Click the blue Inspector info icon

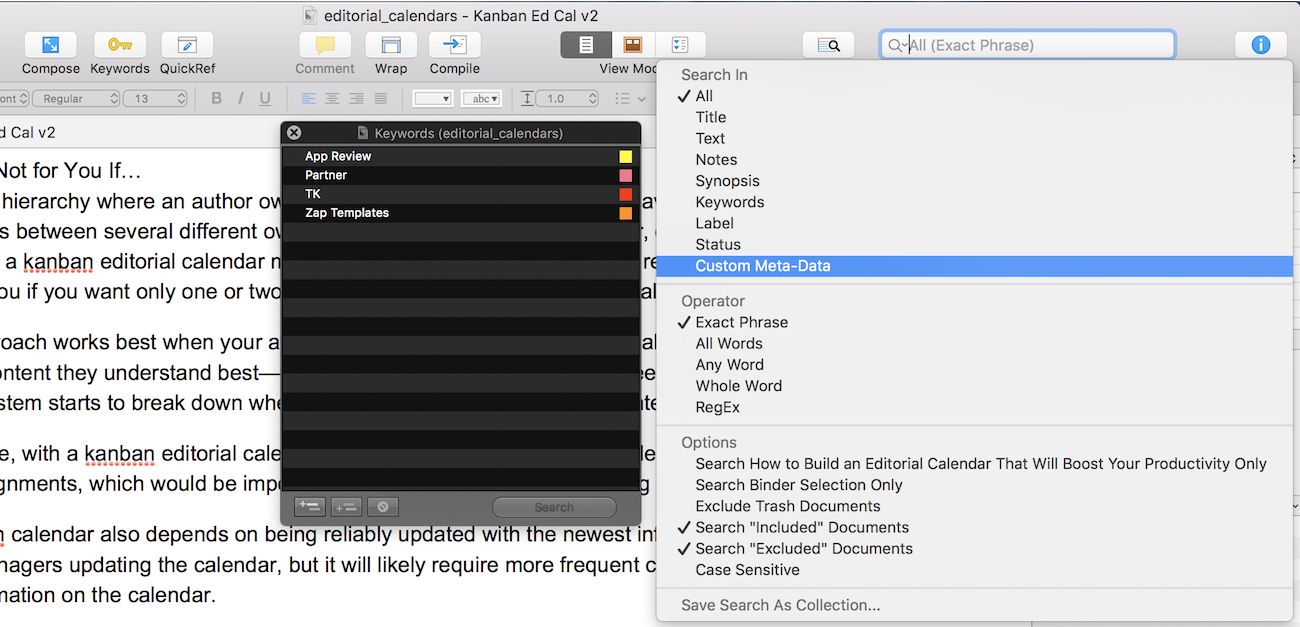pos(1260,45)
